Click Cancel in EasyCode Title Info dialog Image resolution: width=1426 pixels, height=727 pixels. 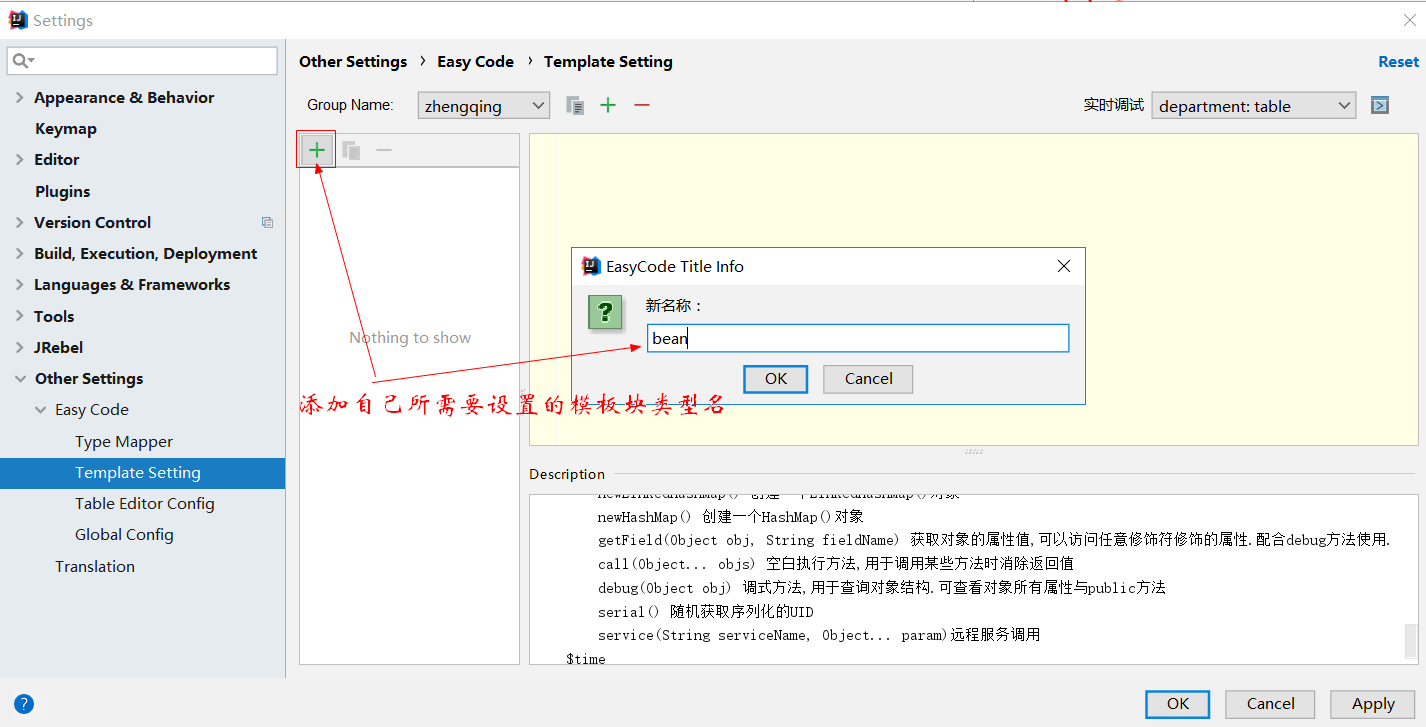tap(868, 378)
